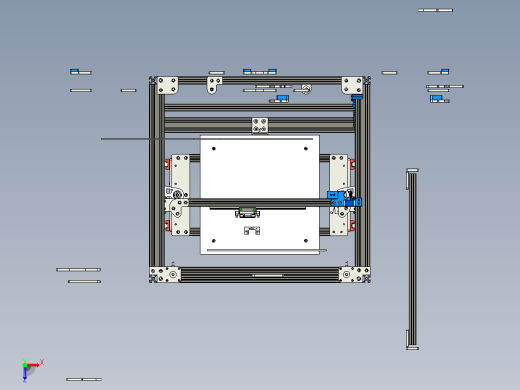The height and width of the screenshot is (390, 520).
Task: Select the small U-shaped bracket on bed
Action: coord(252,230)
